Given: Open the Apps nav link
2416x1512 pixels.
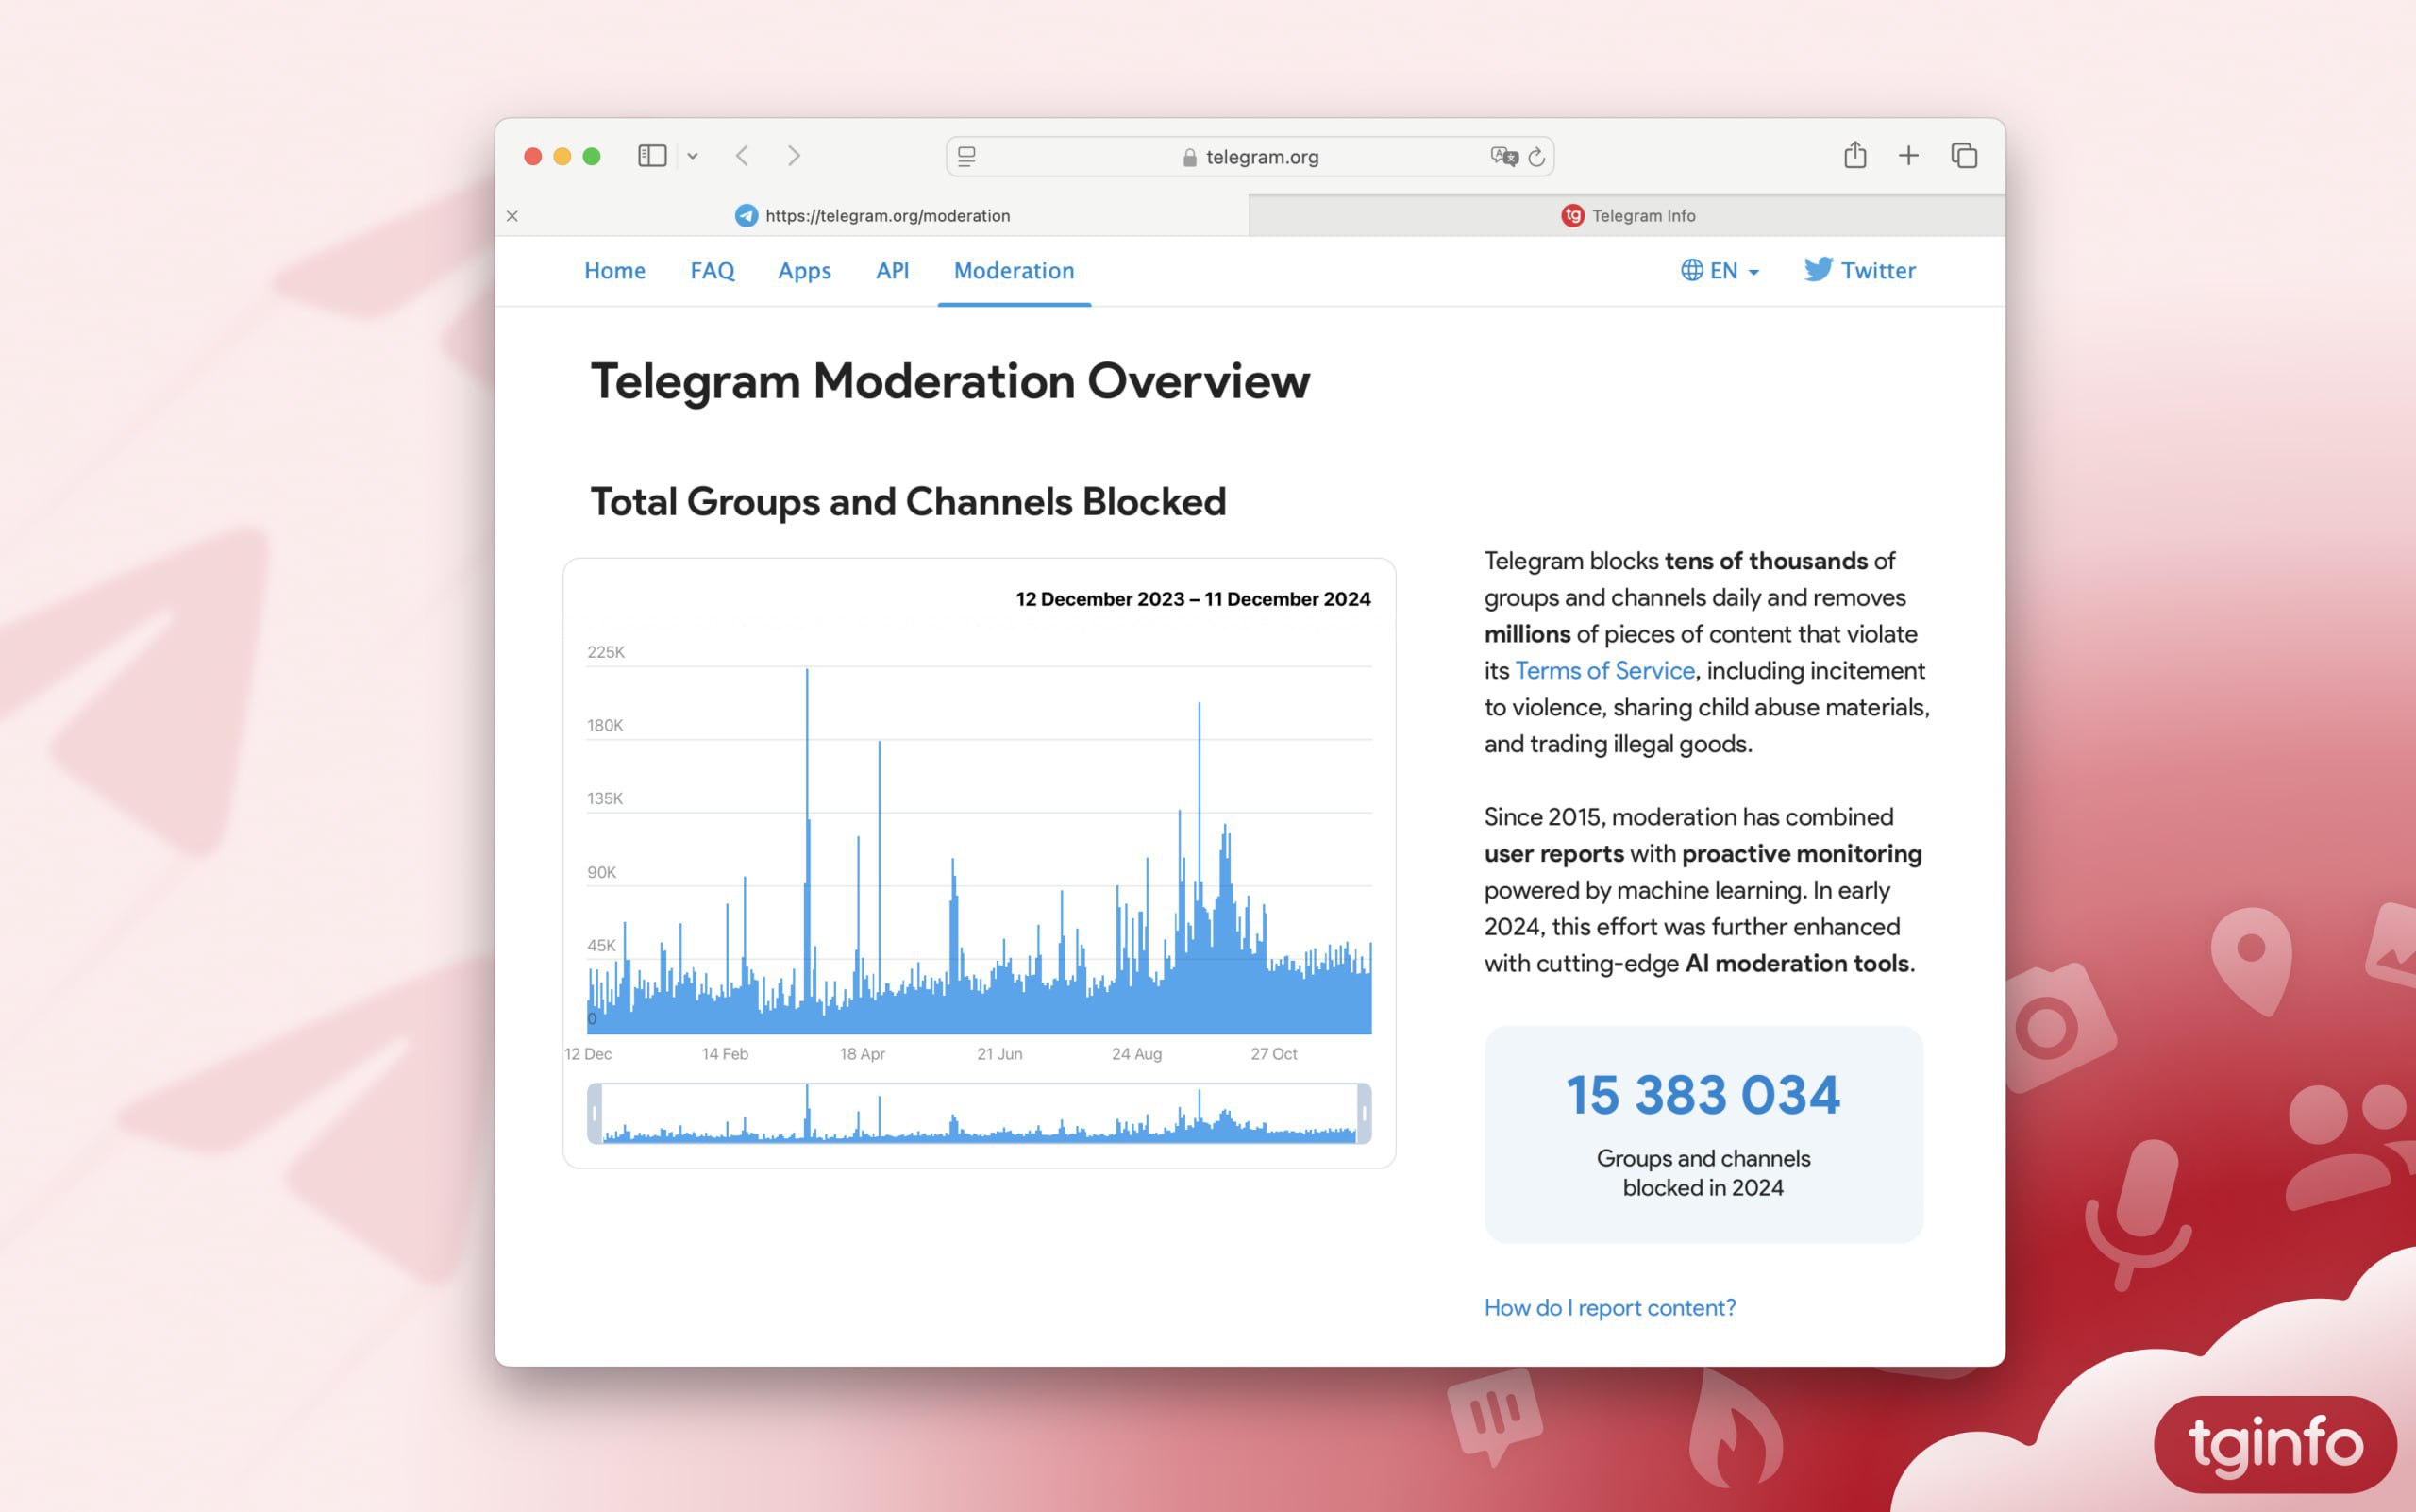Looking at the screenshot, I should (804, 271).
